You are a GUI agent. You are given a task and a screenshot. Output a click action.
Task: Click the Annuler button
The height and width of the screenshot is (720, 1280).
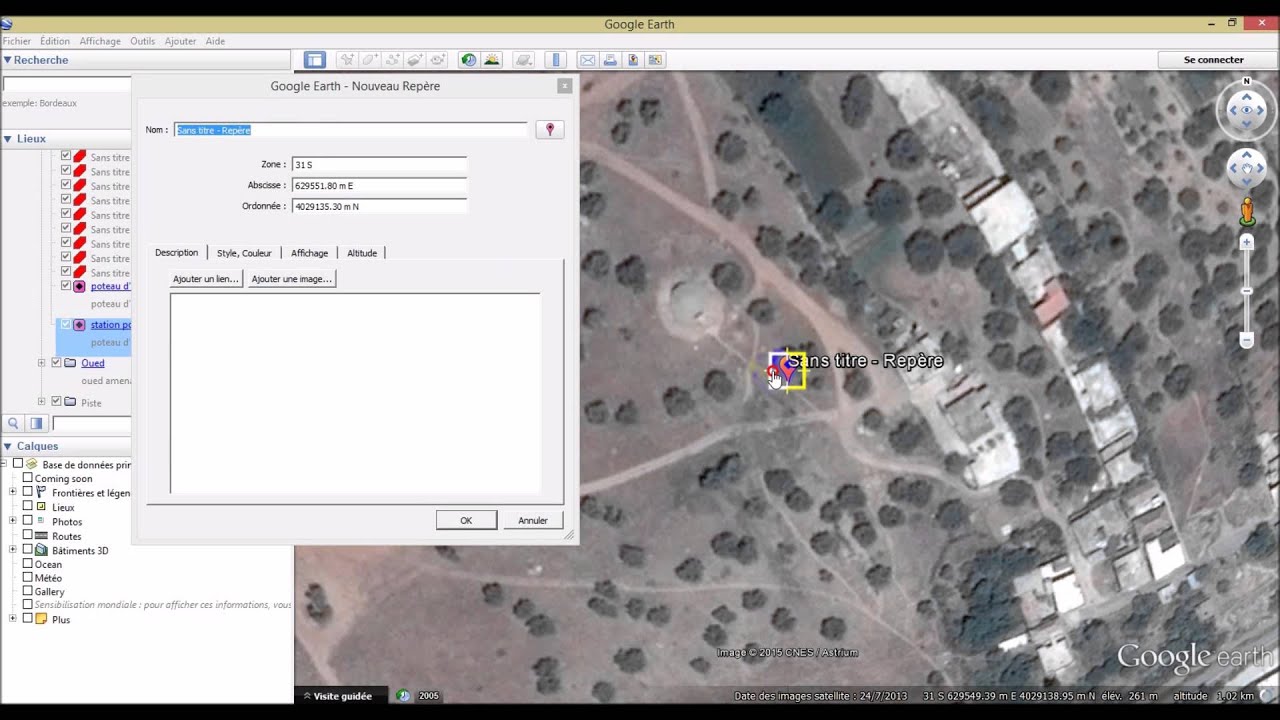tap(533, 520)
